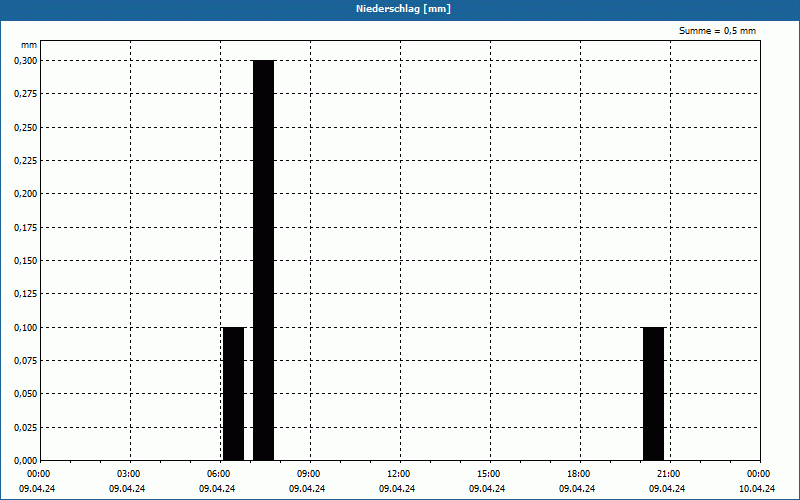Click the 0,200 y-axis label
Viewport: 800px width, 500px height.
[26, 194]
